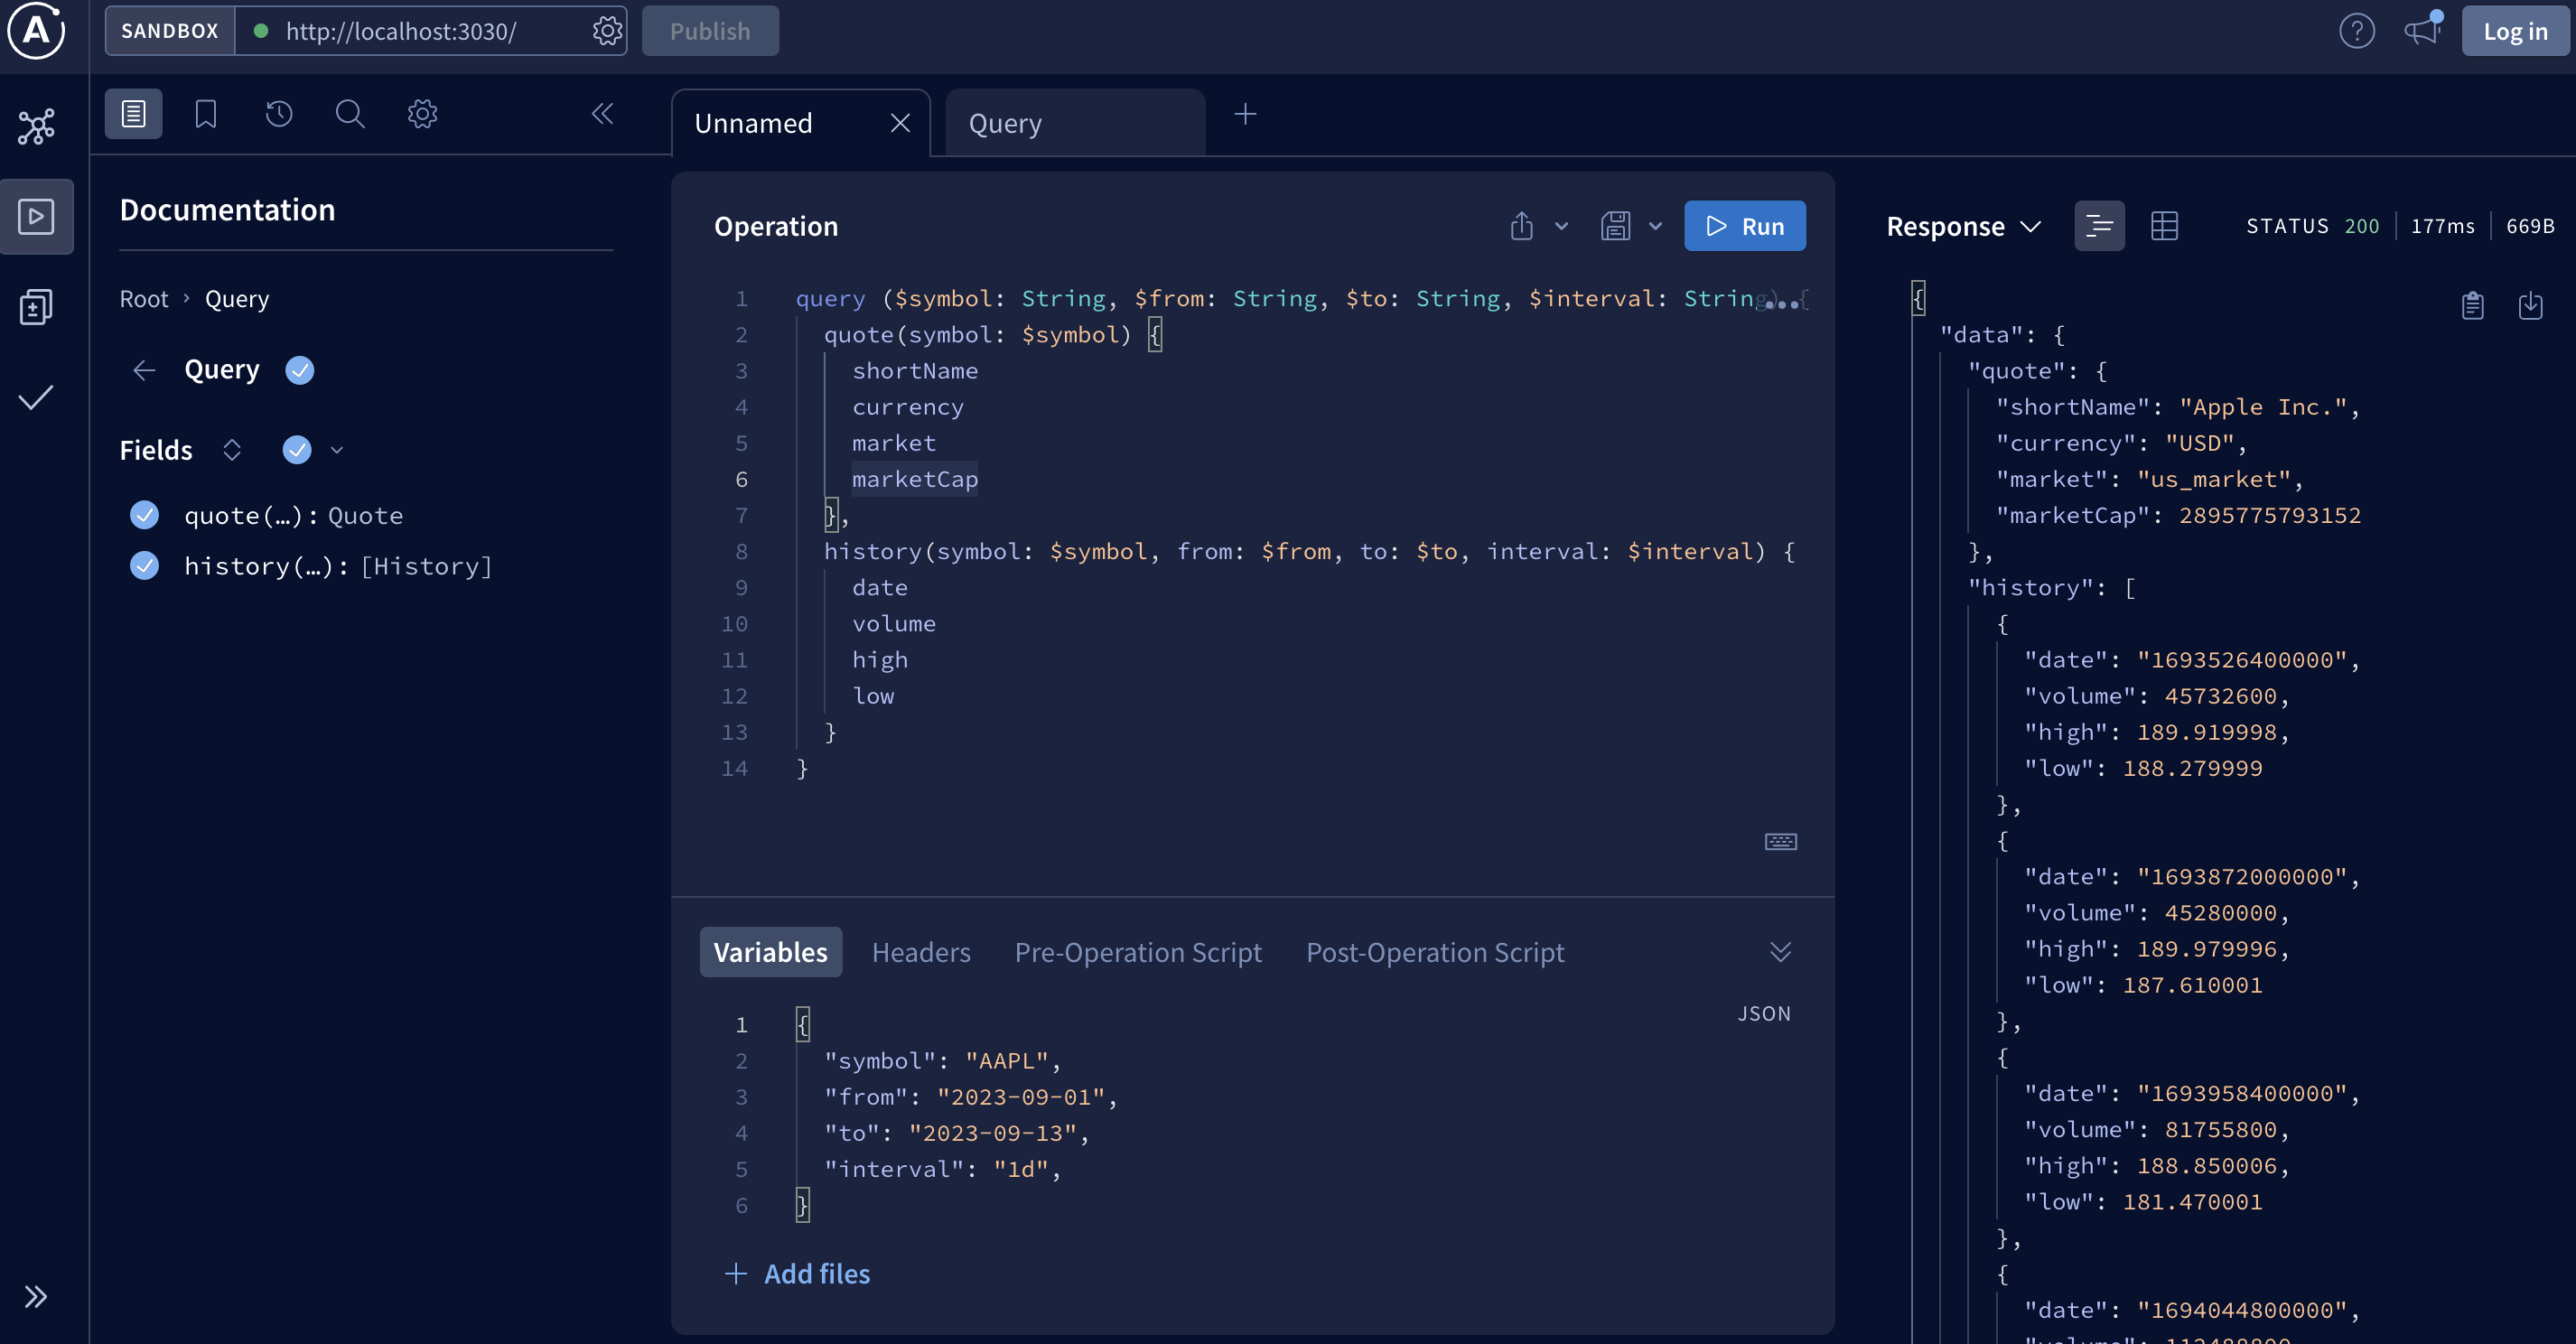The image size is (2576, 1344).
Task: Click the share operation icon
Action: pos(1521,226)
